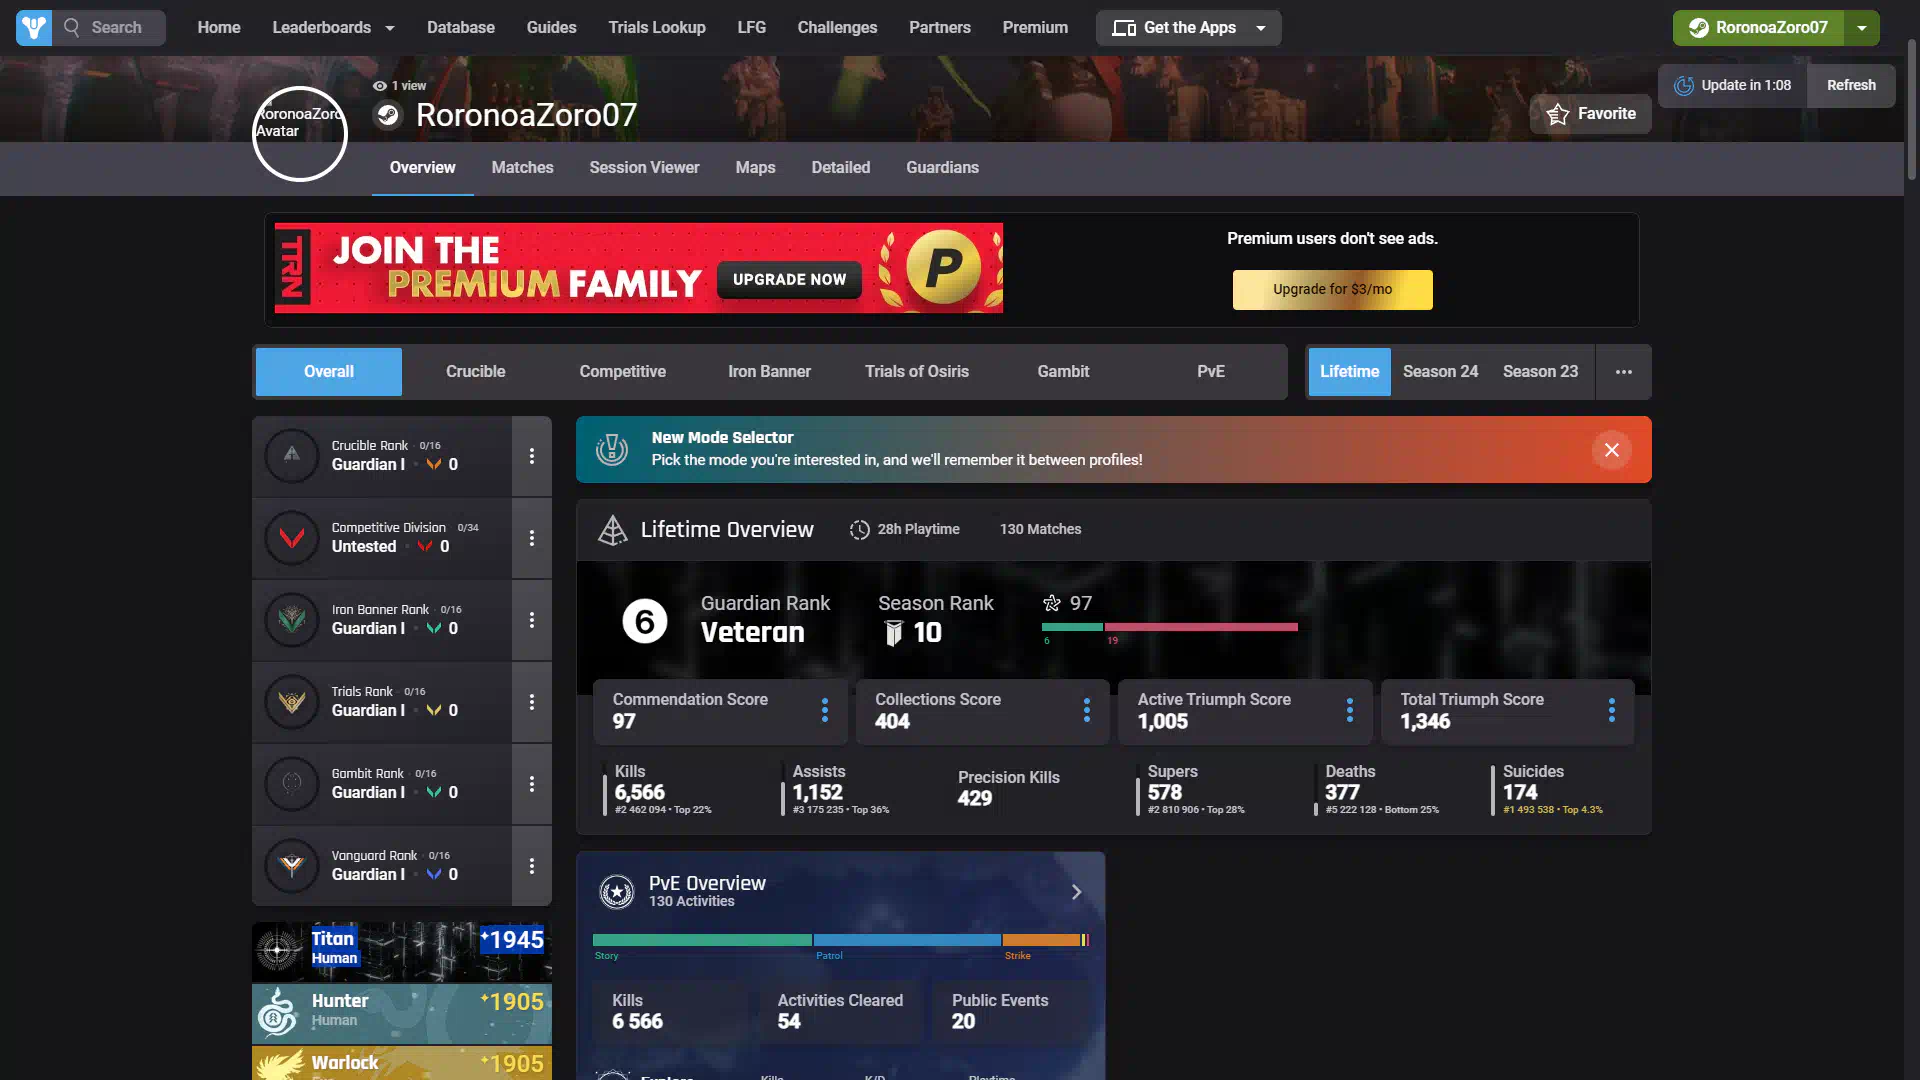Select the Trials of Osiris mode tab
1920x1080 pixels.
point(917,372)
